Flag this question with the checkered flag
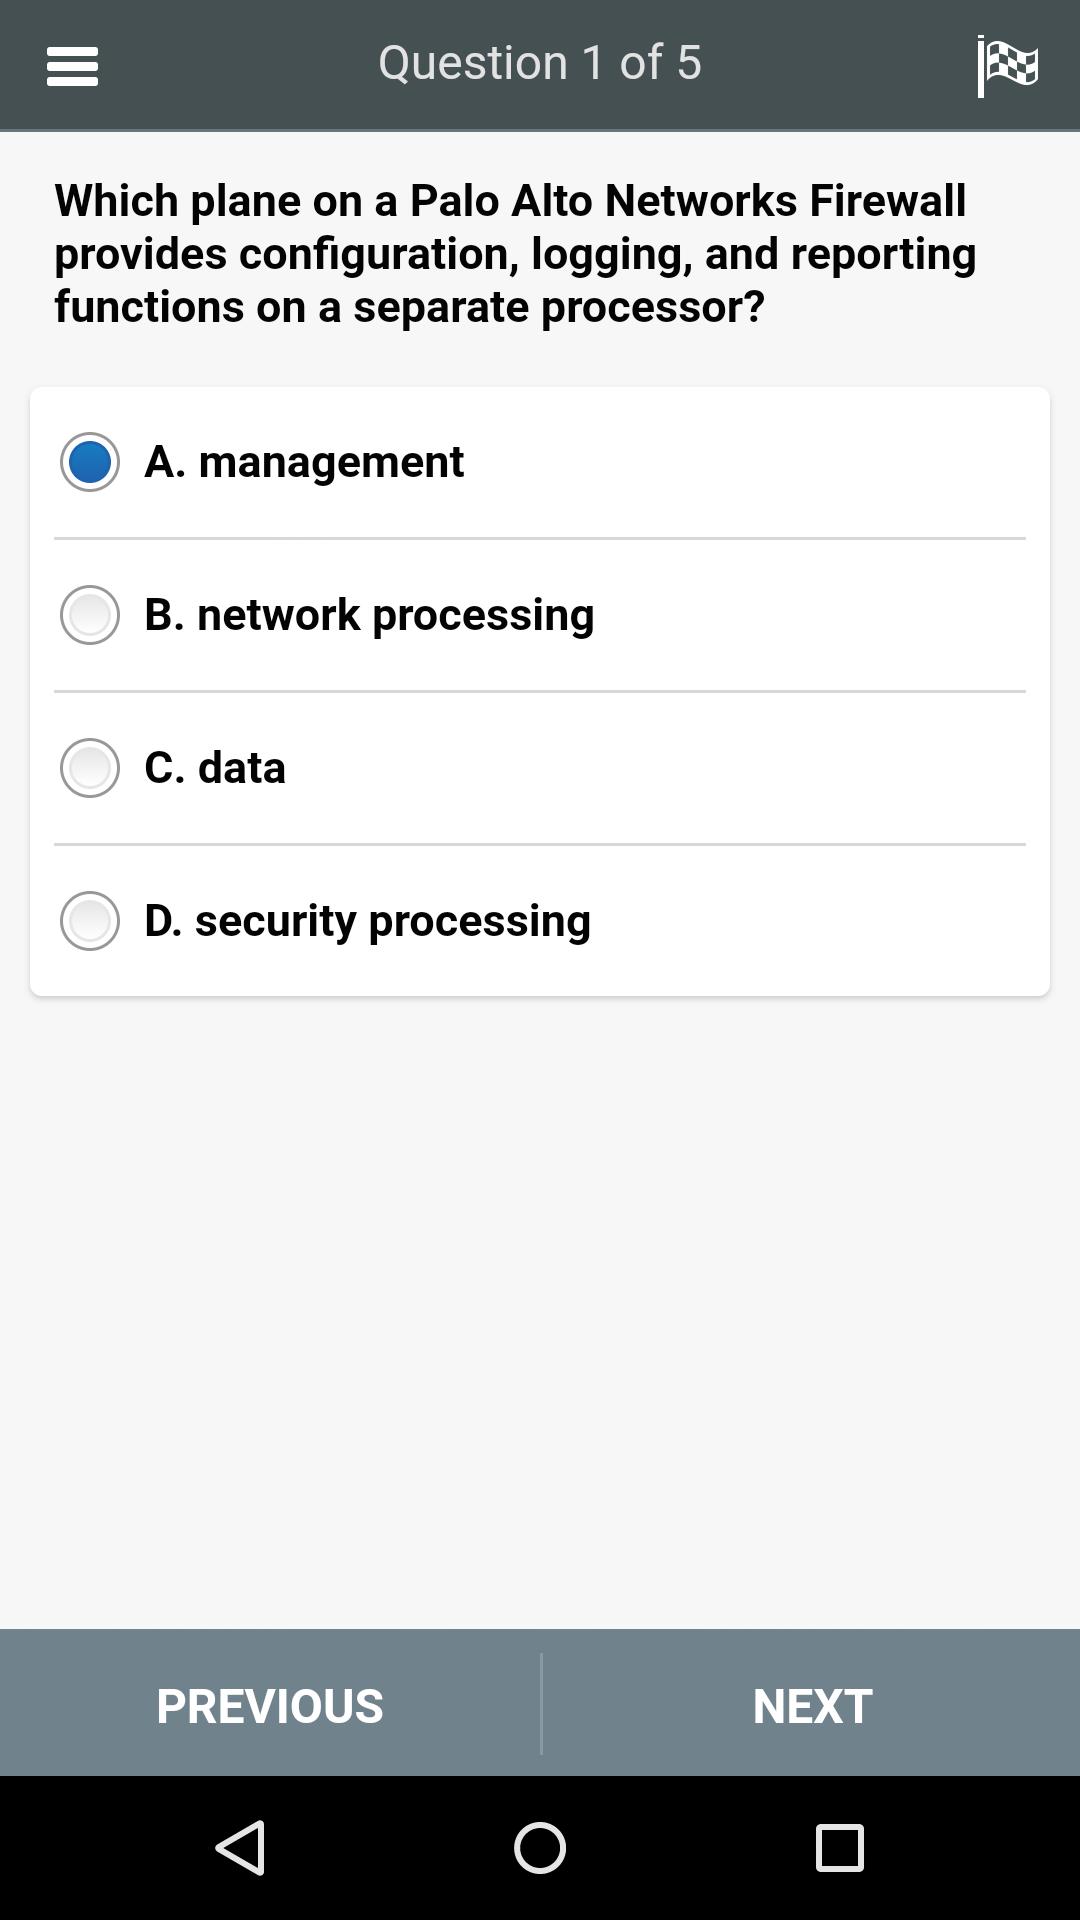 coord(1007,66)
